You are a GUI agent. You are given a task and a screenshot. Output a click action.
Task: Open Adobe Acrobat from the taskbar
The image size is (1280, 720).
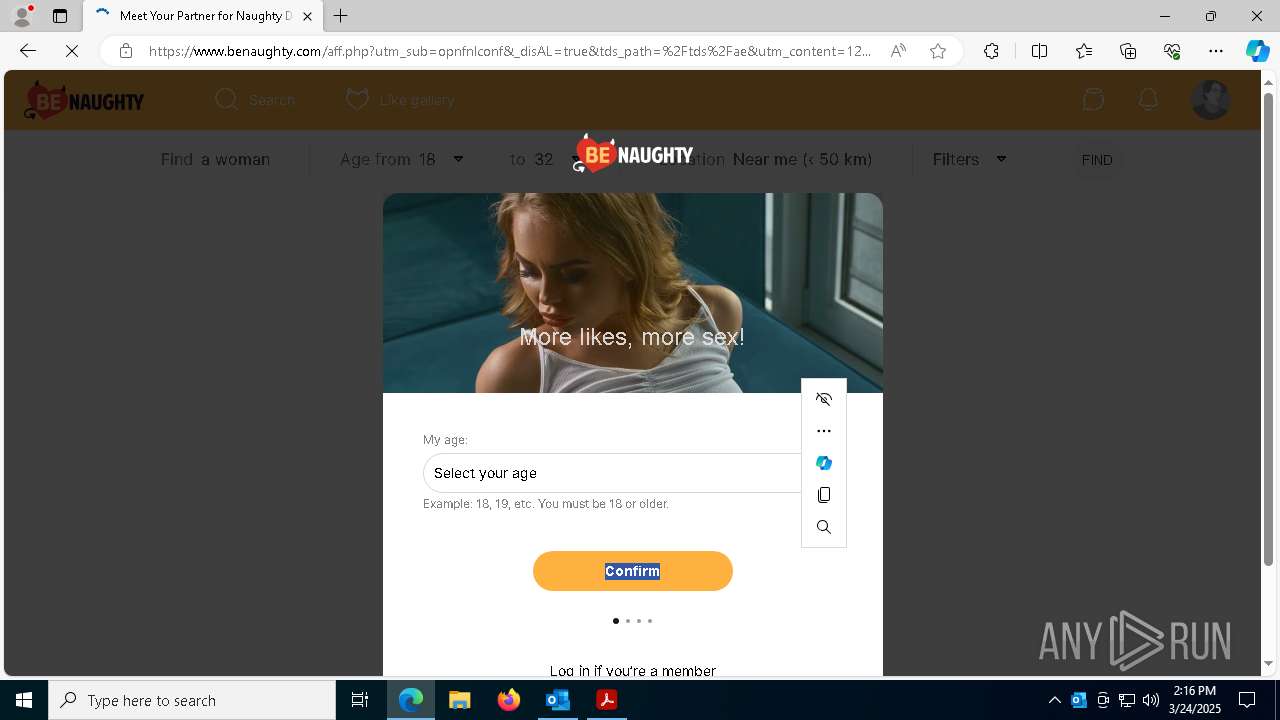point(606,700)
